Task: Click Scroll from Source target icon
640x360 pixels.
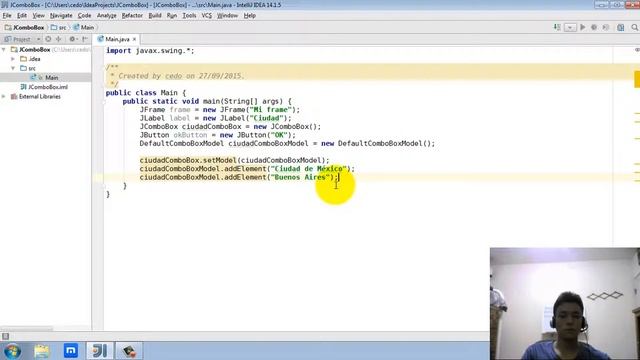Action: (x=48, y=39)
